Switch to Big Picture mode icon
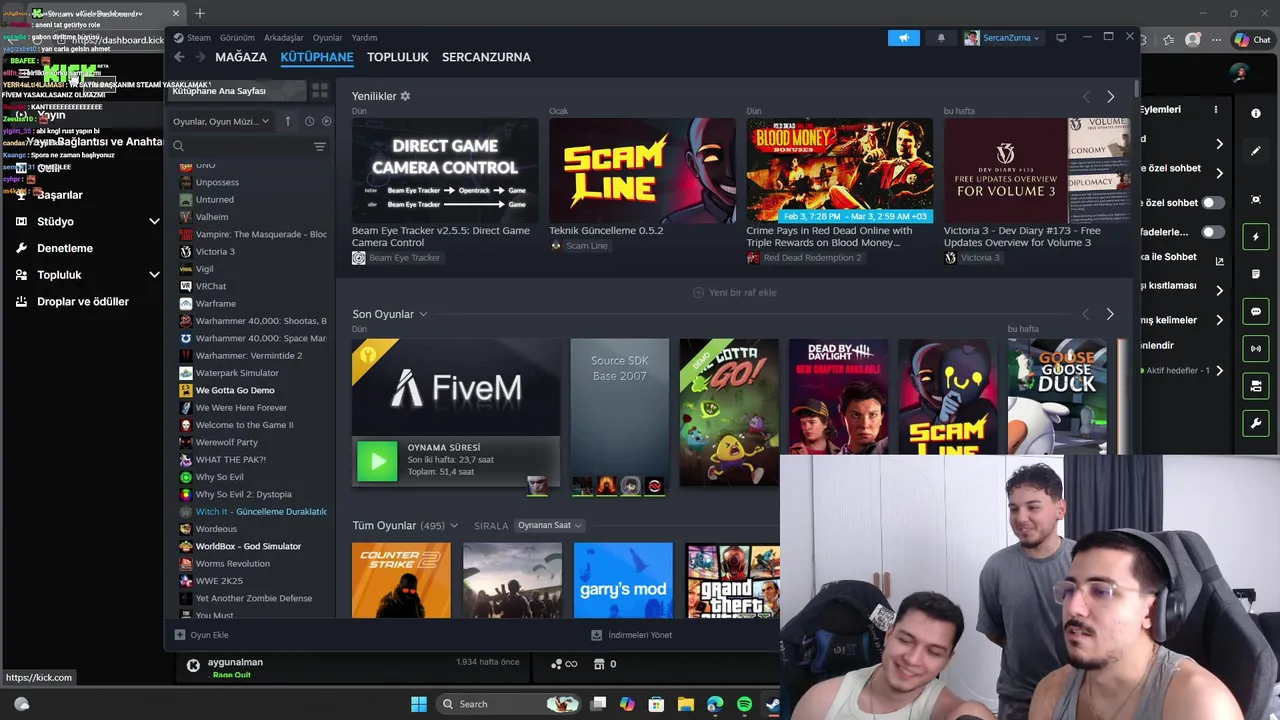The height and width of the screenshot is (720, 1280). (1061, 38)
